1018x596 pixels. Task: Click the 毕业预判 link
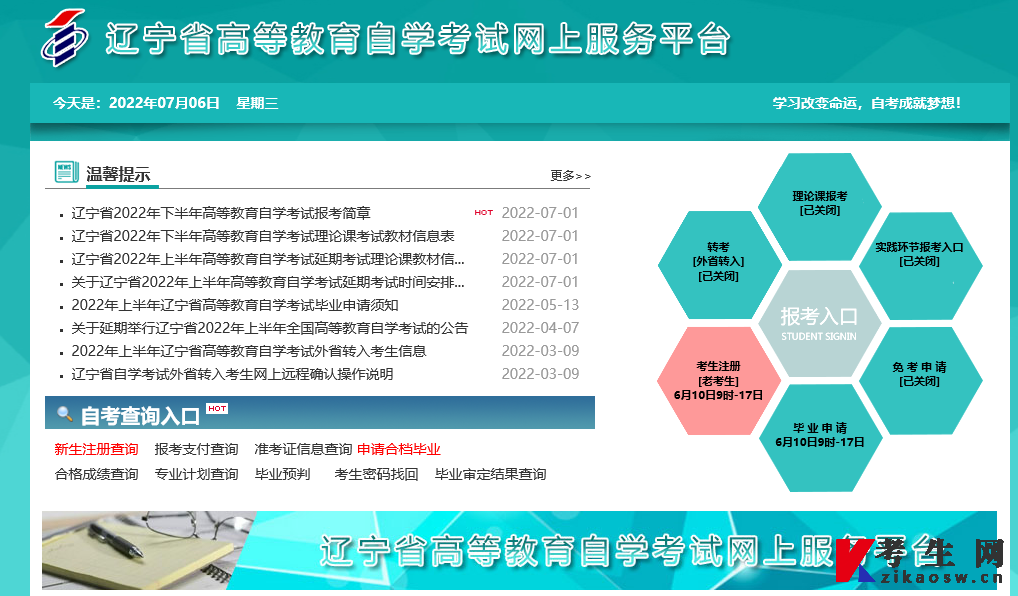[282, 474]
